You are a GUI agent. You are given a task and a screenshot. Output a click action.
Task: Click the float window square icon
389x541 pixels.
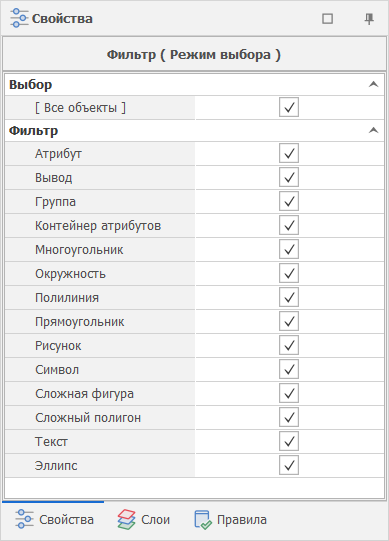tap(327, 19)
